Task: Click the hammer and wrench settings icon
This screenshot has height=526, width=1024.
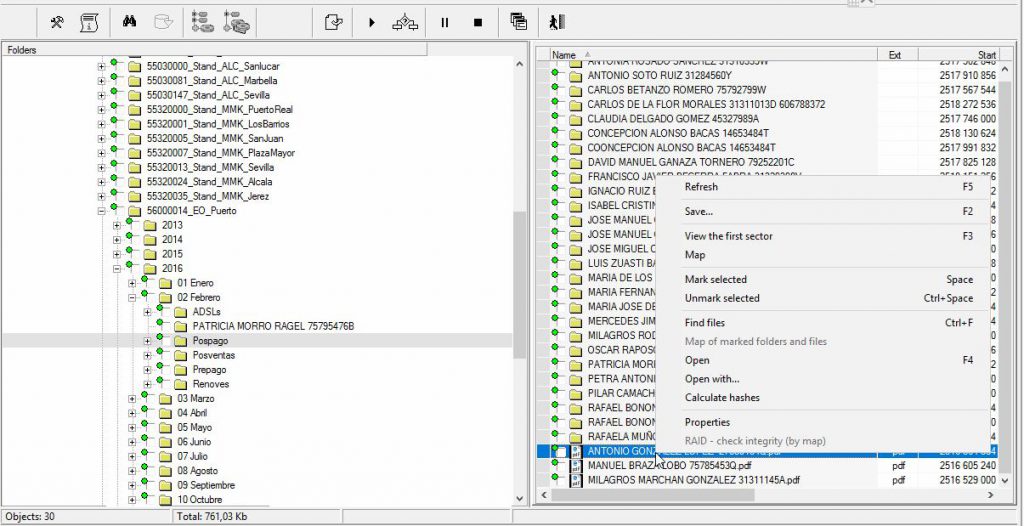Action: (x=56, y=21)
